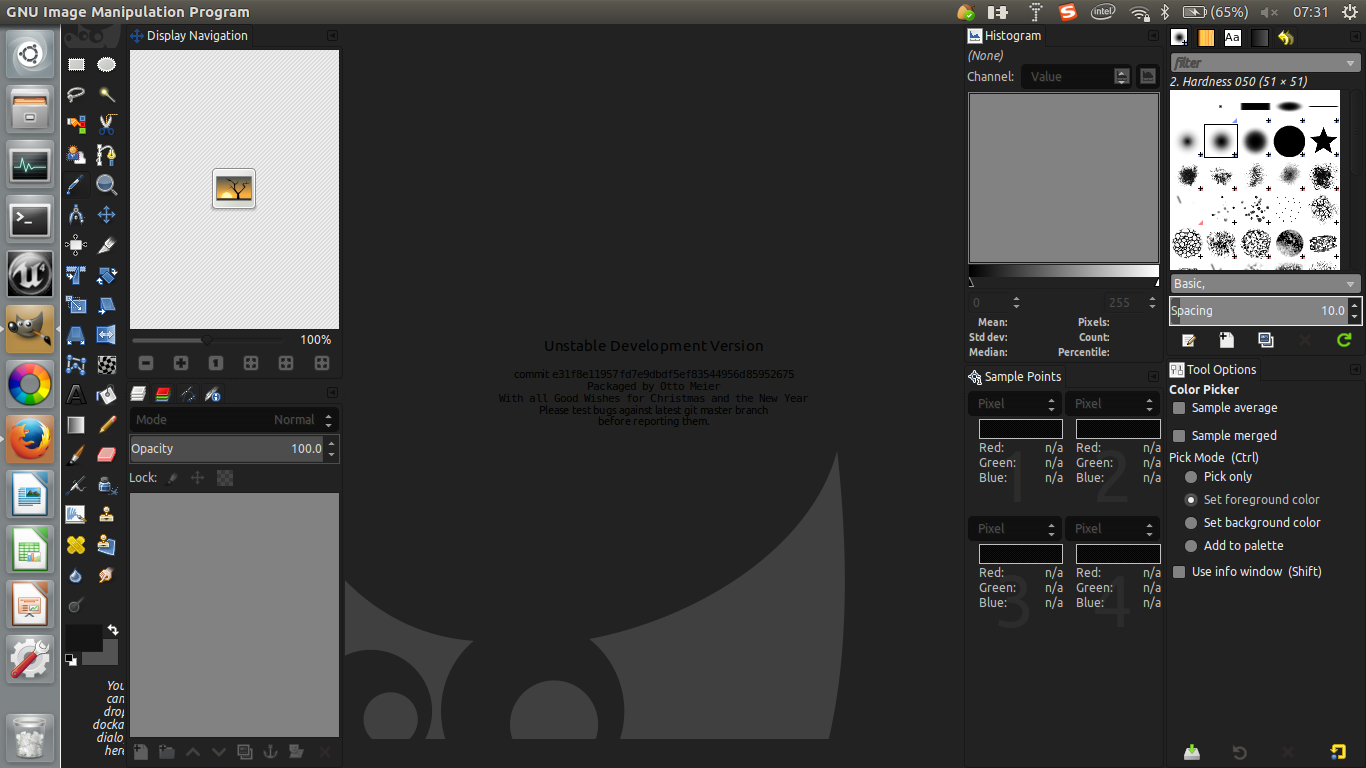This screenshot has width=1366, height=768.
Task: Select the Smudge finger tool
Action: click(x=106, y=575)
